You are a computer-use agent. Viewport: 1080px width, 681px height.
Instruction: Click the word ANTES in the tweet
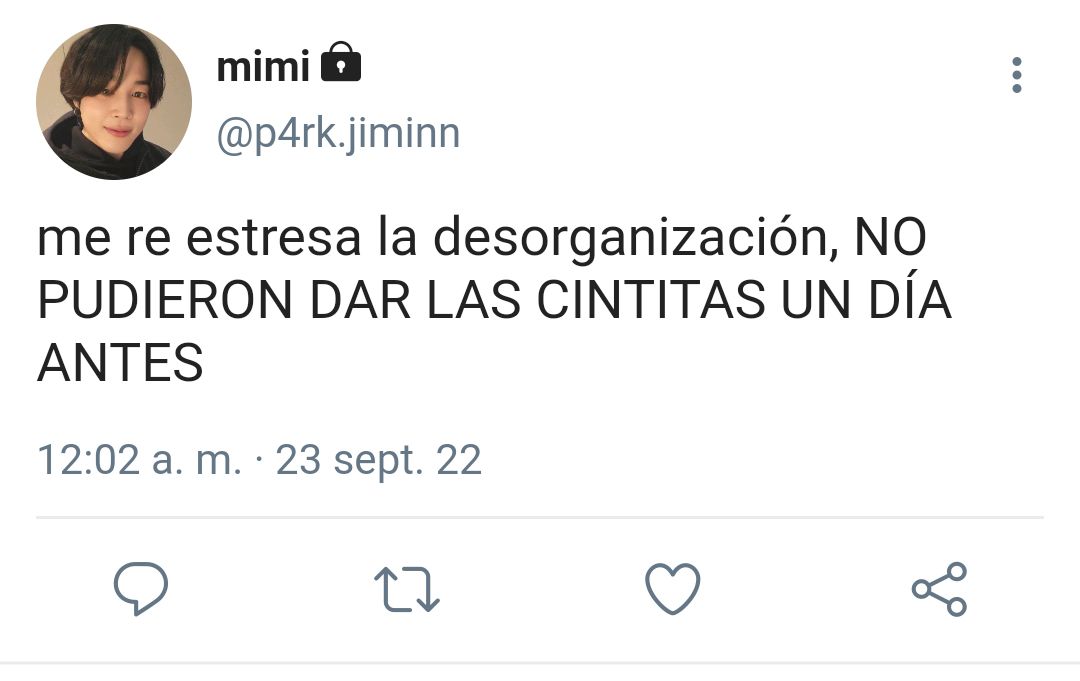(x=121, y=363)
